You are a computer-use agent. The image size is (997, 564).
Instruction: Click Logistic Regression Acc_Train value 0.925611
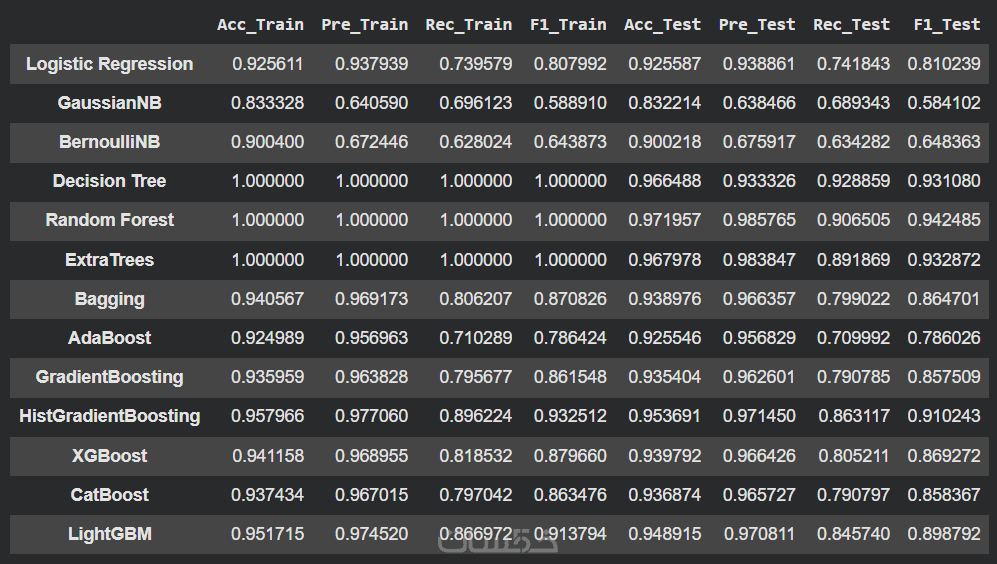[268, 64]
